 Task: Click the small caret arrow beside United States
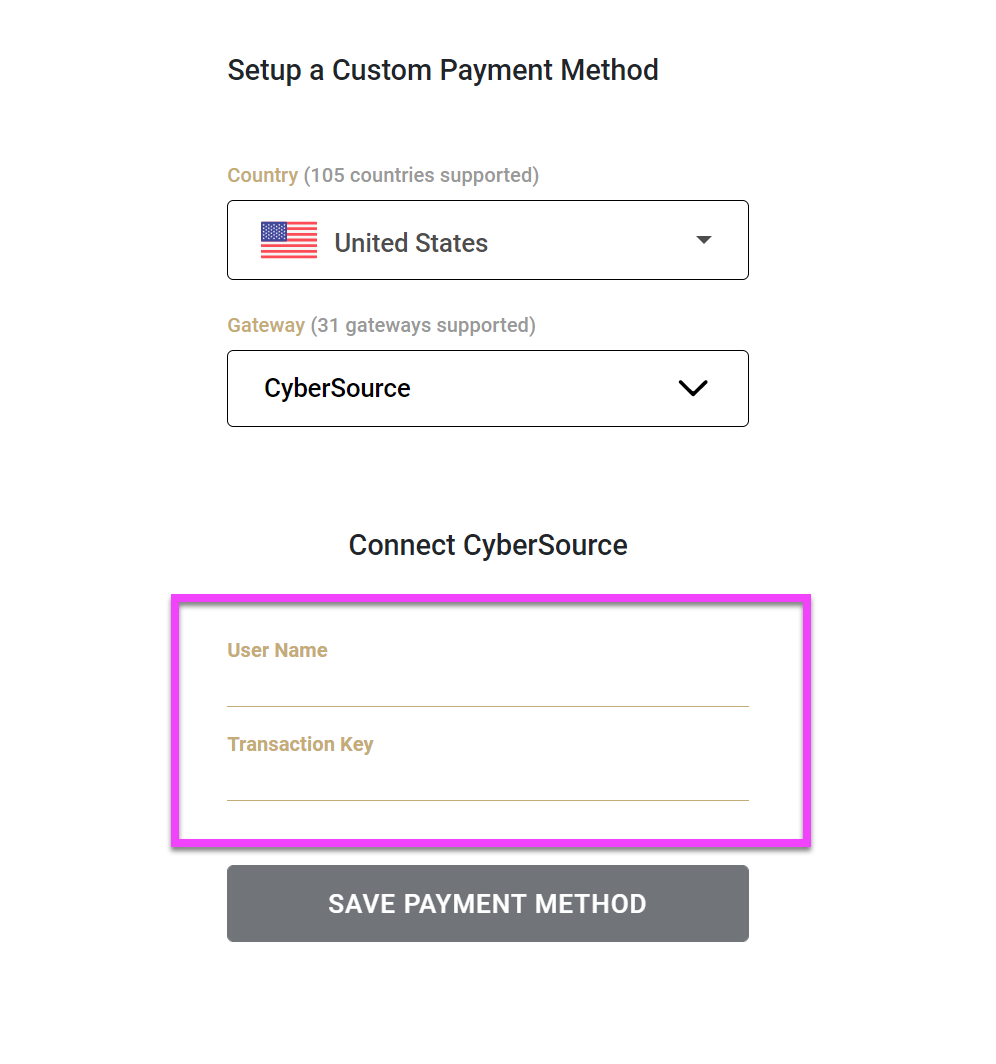pos(704,240)
